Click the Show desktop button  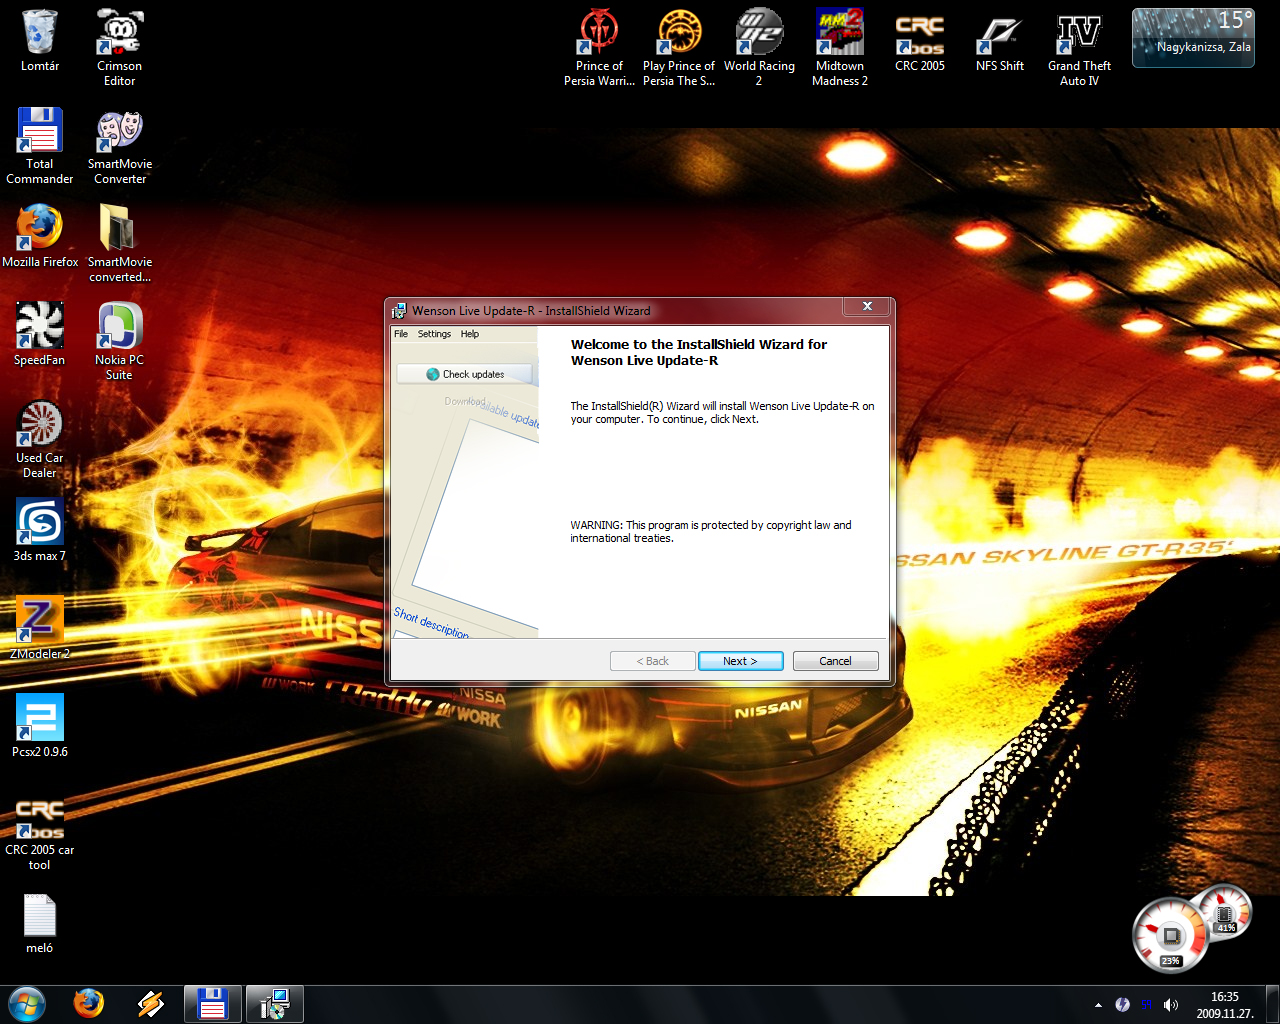tap(1272, 1004)
